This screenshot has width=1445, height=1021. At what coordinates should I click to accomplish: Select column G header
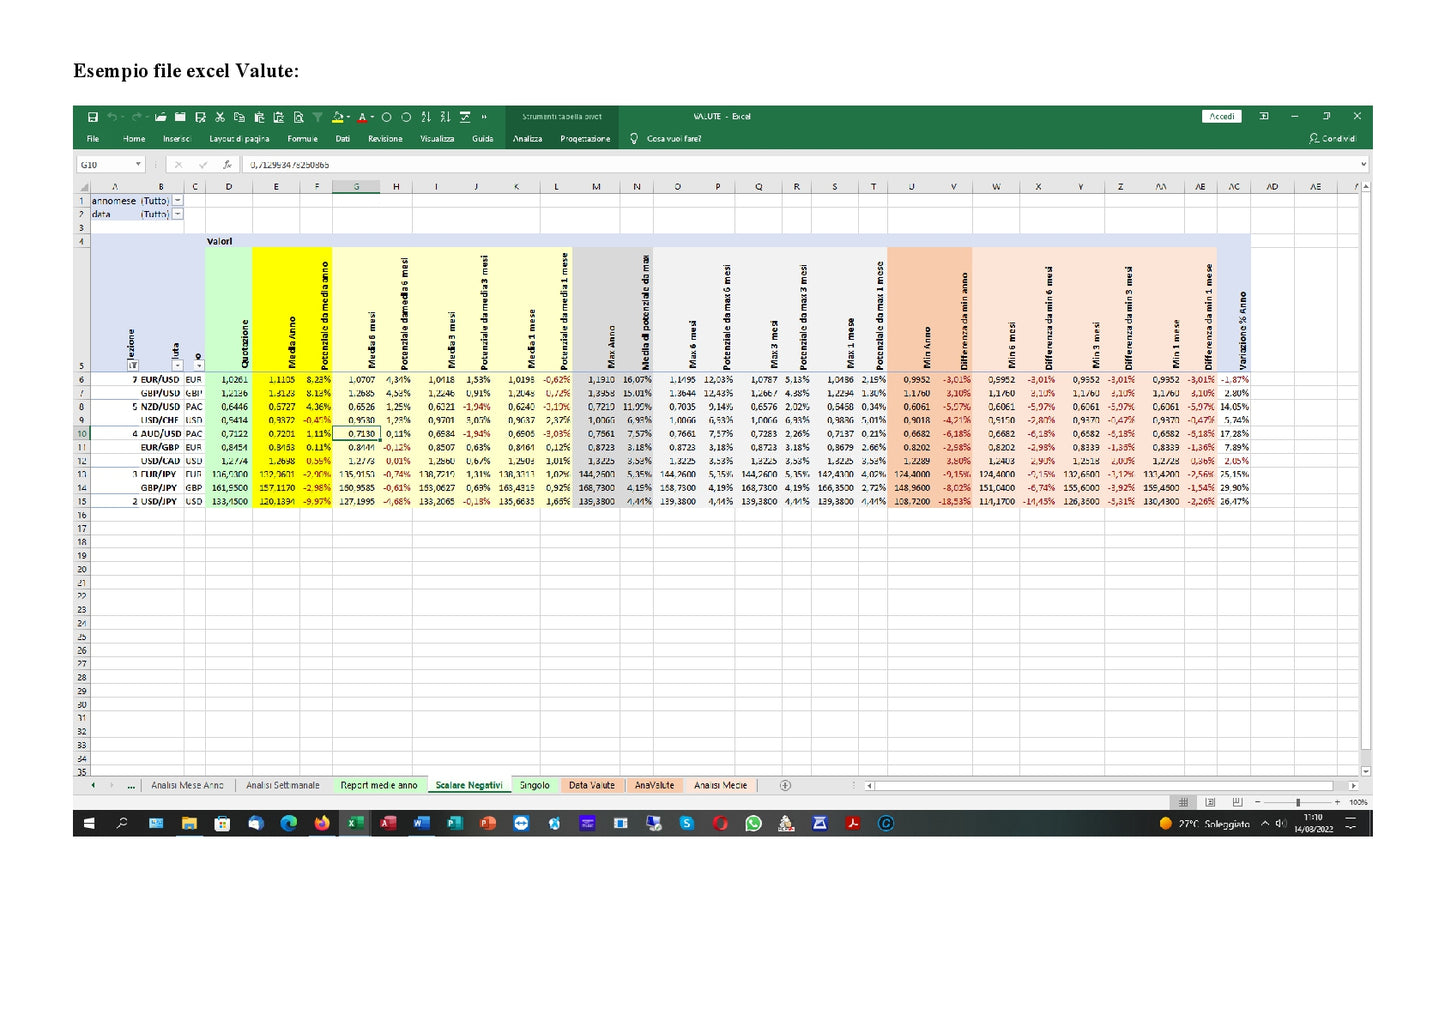(x=356, y=186)
